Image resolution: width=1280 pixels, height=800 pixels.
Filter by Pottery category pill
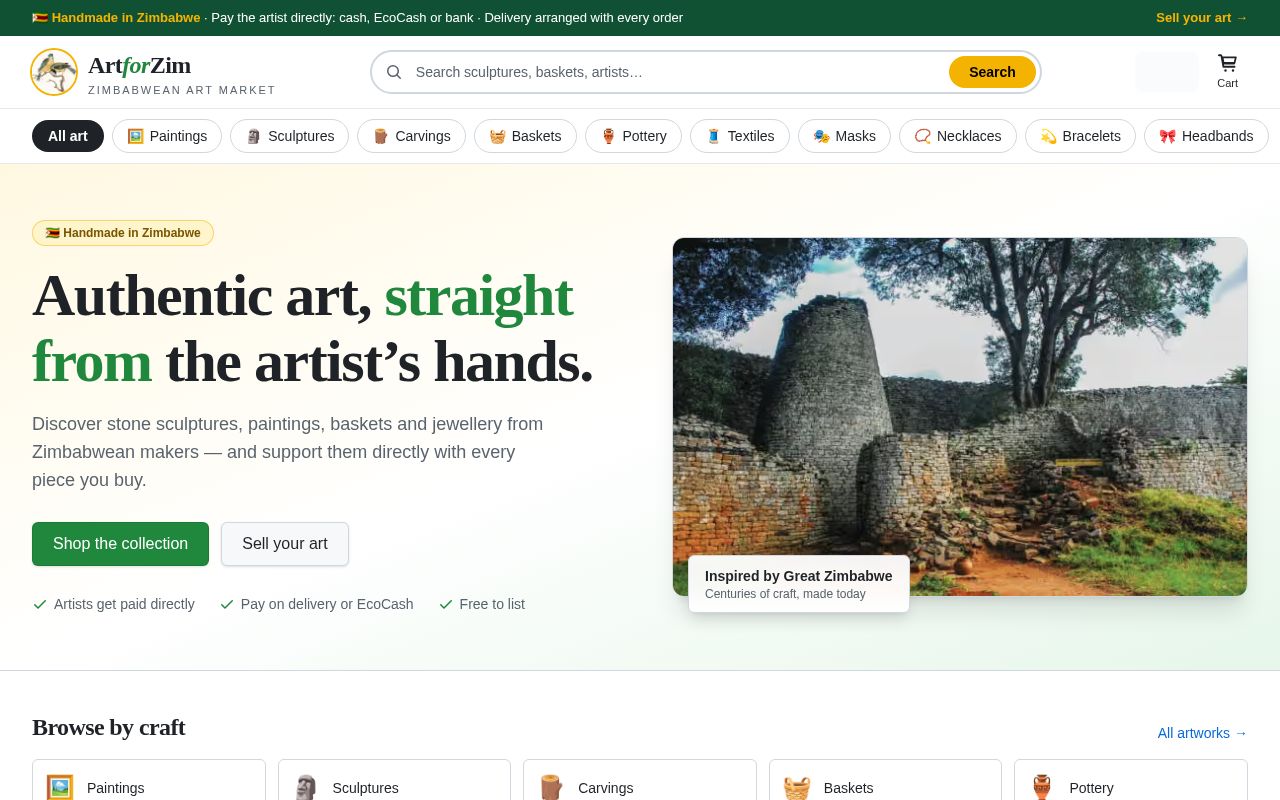tap(633, 136)
